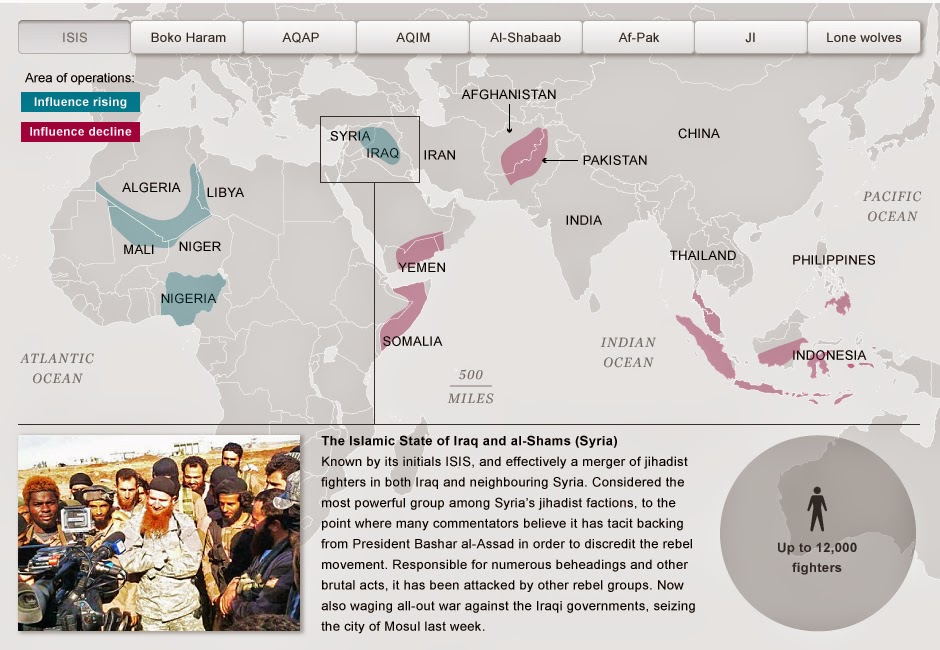This screenshot has width=940, height=650.
Task: Open the AQAP tab
Action: [x=300, y=38]
